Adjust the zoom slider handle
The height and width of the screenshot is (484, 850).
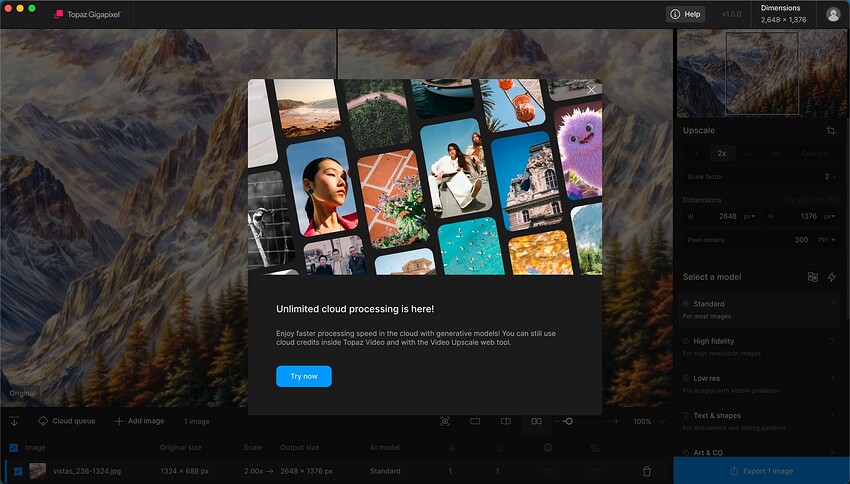(x=568, y=421)
